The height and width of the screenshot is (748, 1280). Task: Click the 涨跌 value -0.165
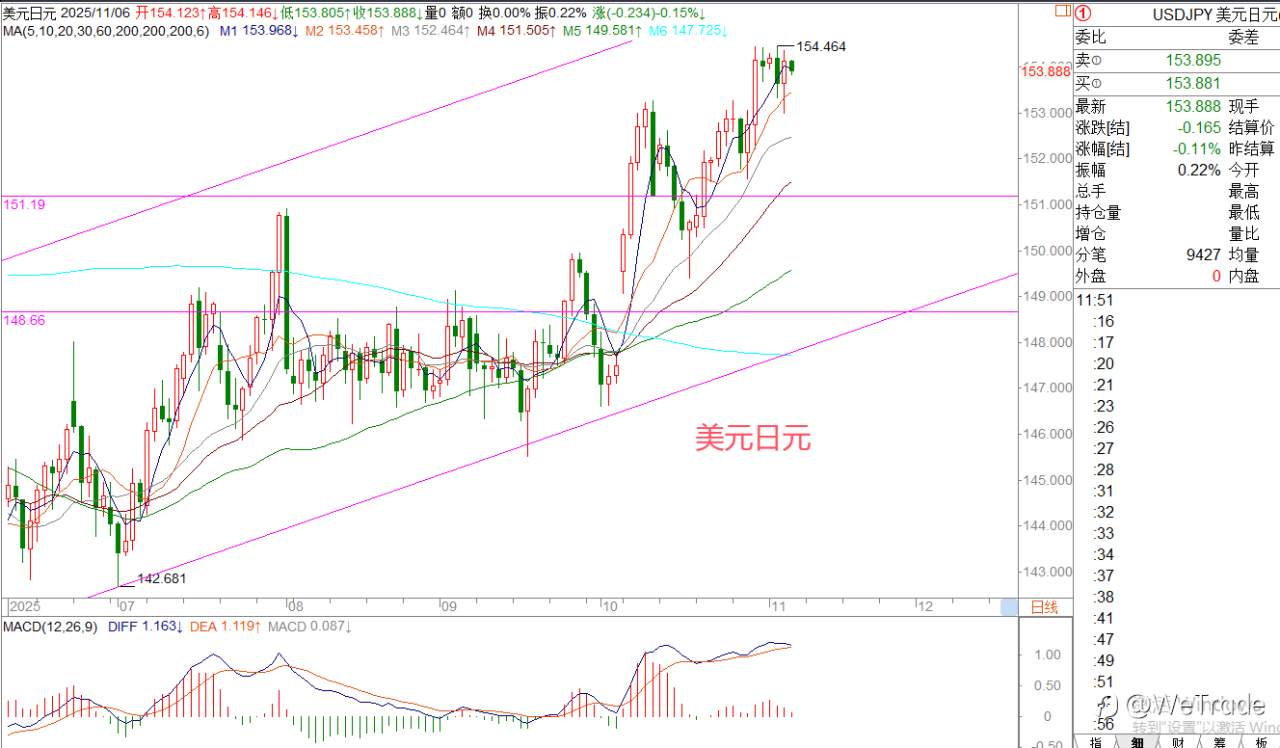click(1198, 128)
